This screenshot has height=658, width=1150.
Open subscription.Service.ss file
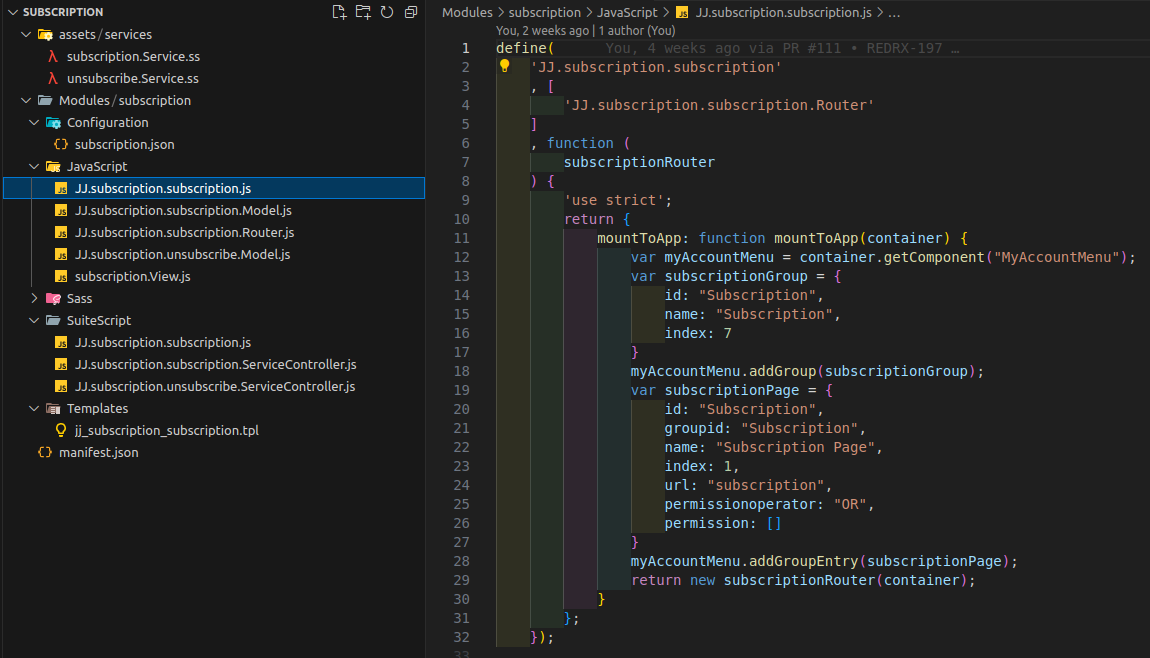[x=133, y=56]
